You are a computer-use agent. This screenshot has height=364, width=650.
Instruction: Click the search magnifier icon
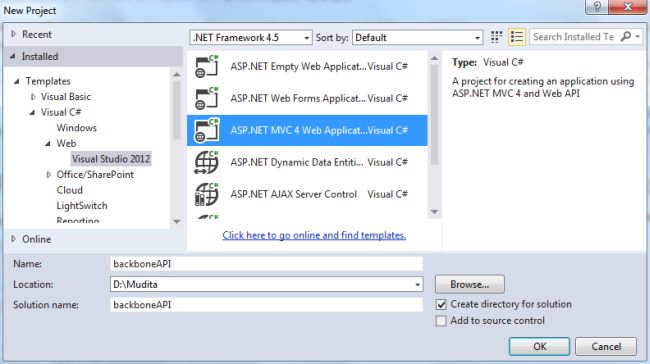point(626,36)
